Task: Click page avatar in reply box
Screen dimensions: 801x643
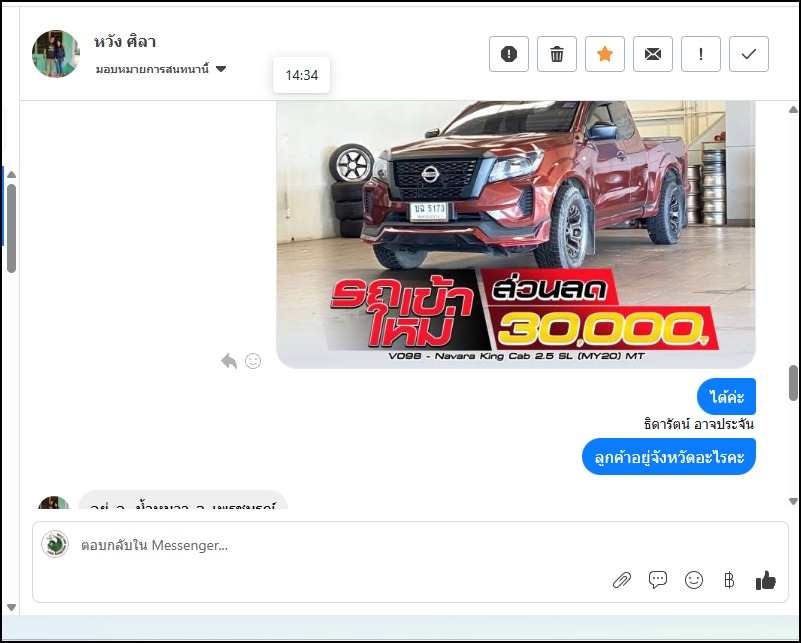Action: [x=55, y=544]
